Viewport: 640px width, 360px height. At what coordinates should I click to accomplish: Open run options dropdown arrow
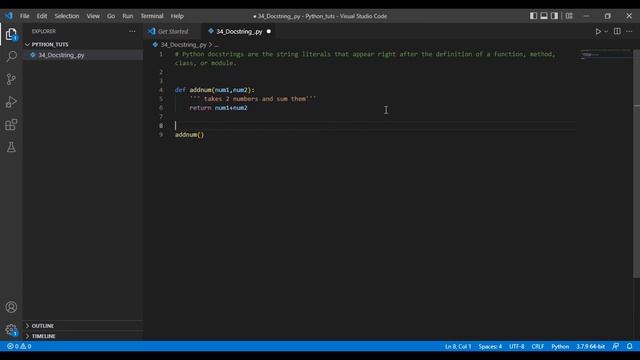tap(606, 31)
